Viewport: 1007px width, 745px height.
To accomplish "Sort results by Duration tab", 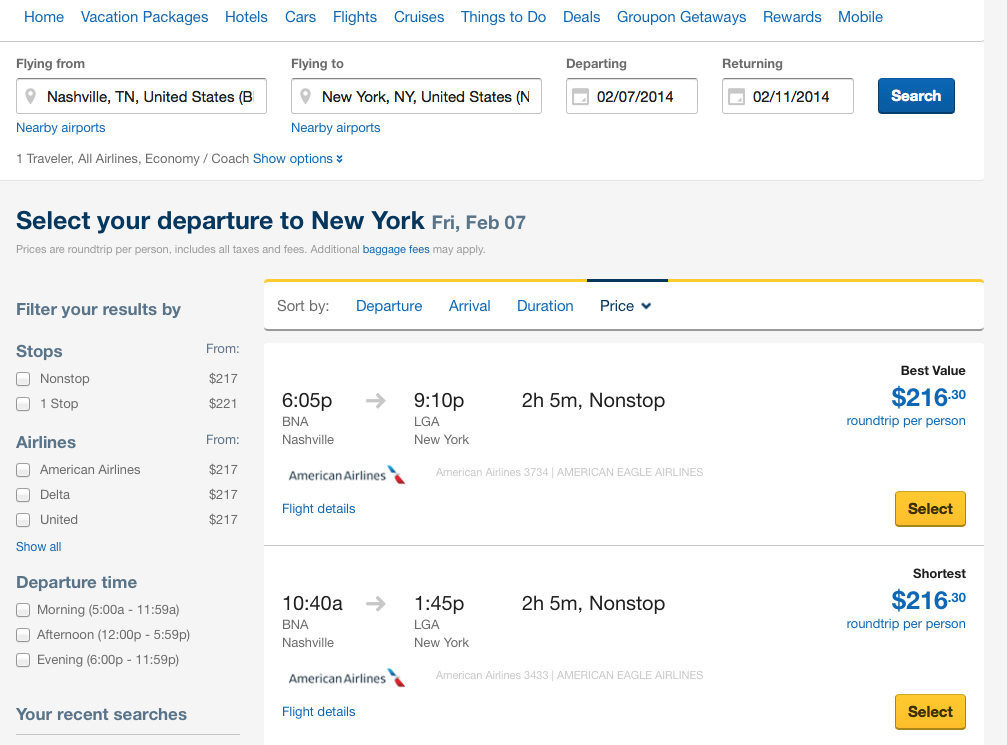I will (545, 306).
